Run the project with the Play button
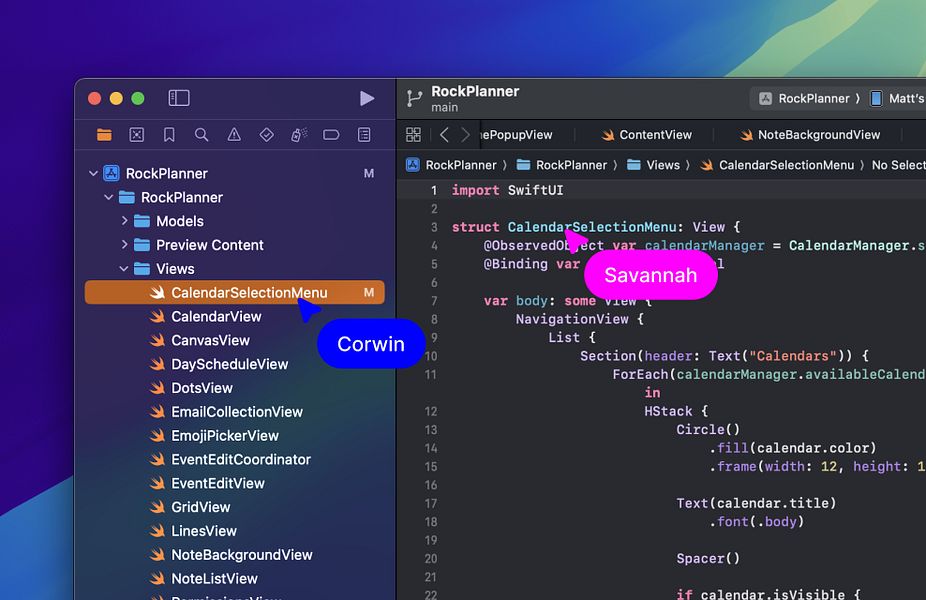This screenshot has height=600, width=926. (x=367, y=98)
